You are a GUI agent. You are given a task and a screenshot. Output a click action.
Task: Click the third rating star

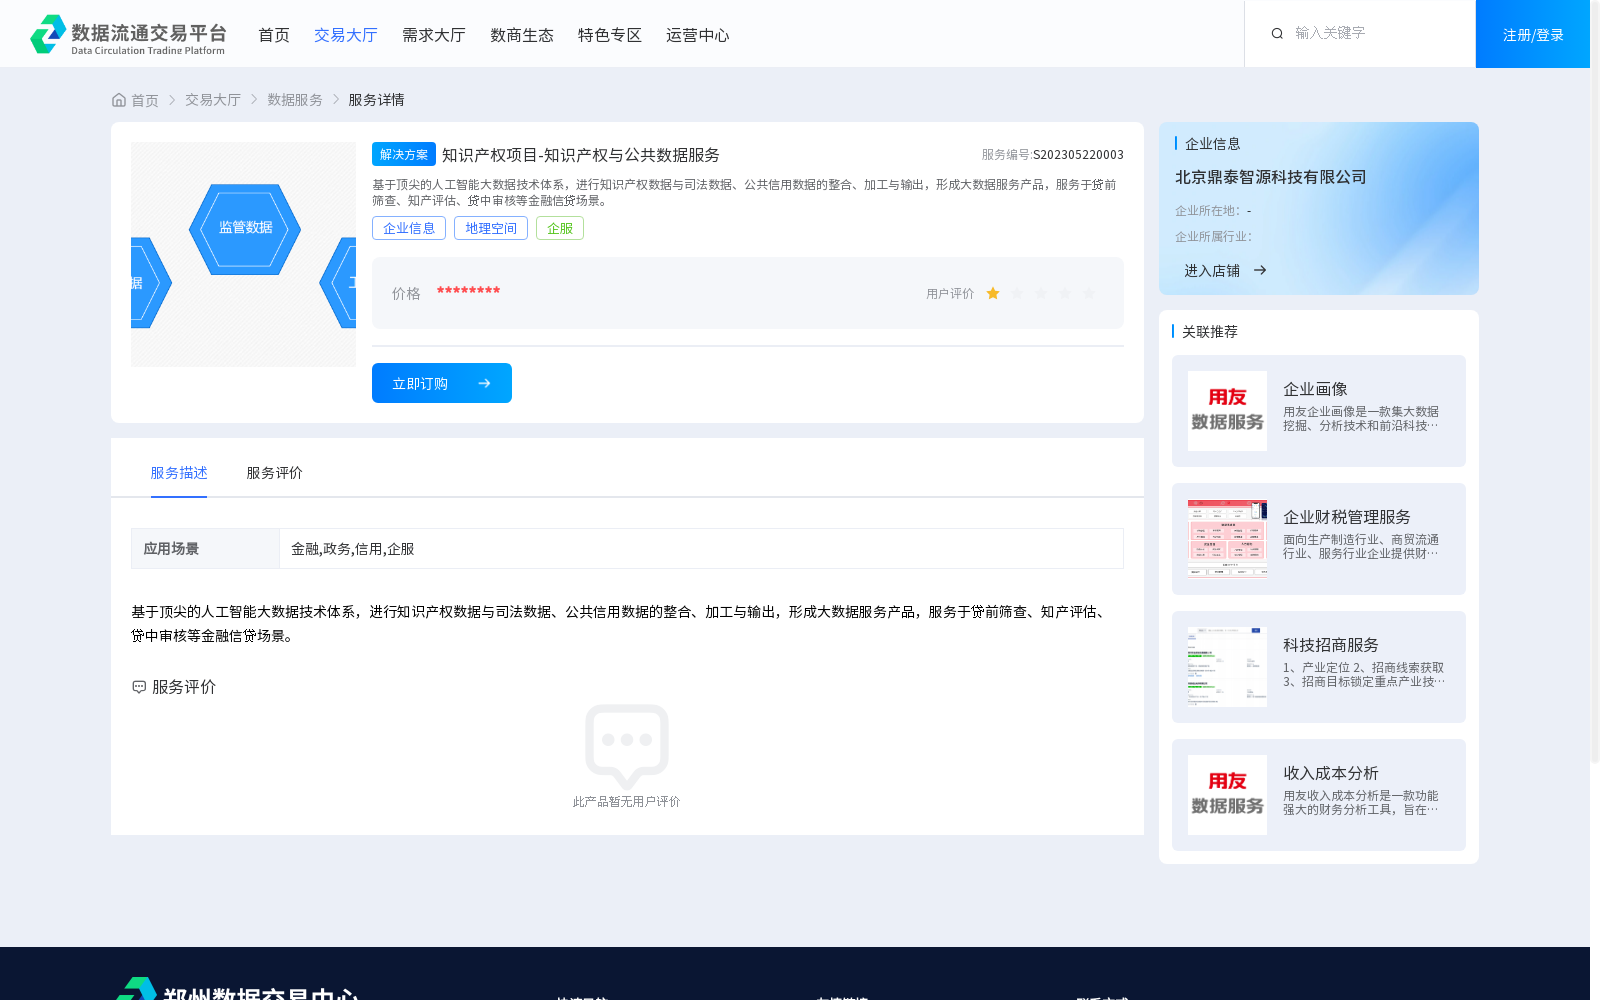click(x=1041, y=293)
